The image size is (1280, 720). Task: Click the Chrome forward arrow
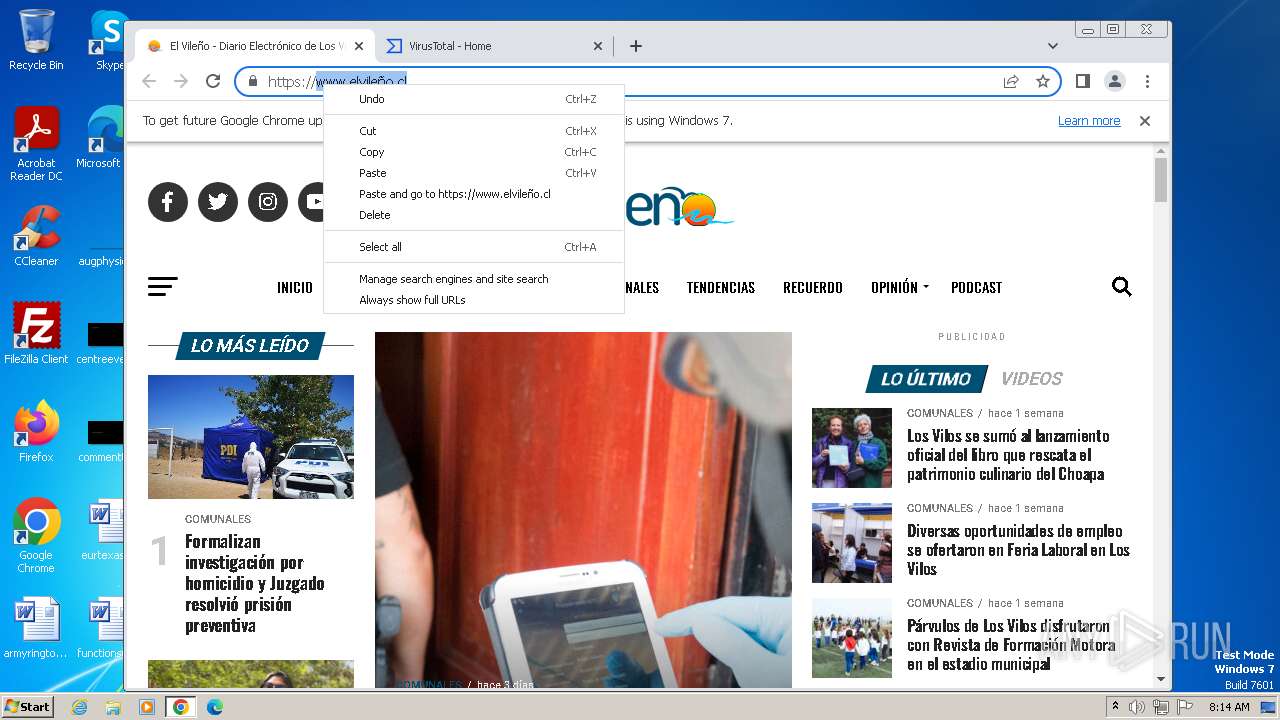tap(181, 81)
